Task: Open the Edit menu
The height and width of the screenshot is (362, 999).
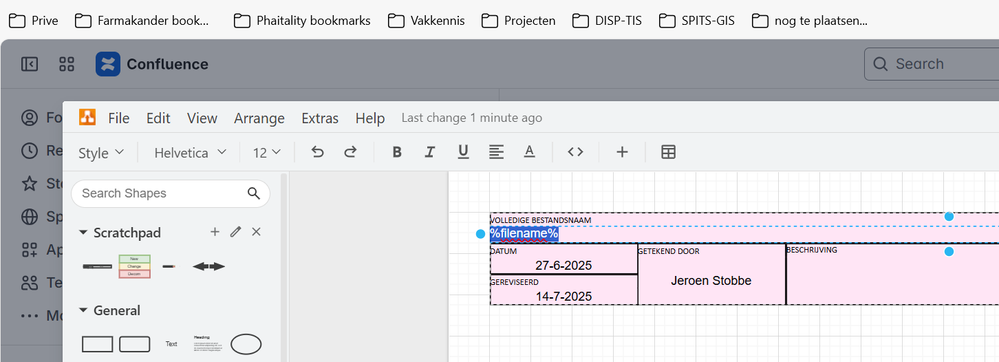Action: 158,118
